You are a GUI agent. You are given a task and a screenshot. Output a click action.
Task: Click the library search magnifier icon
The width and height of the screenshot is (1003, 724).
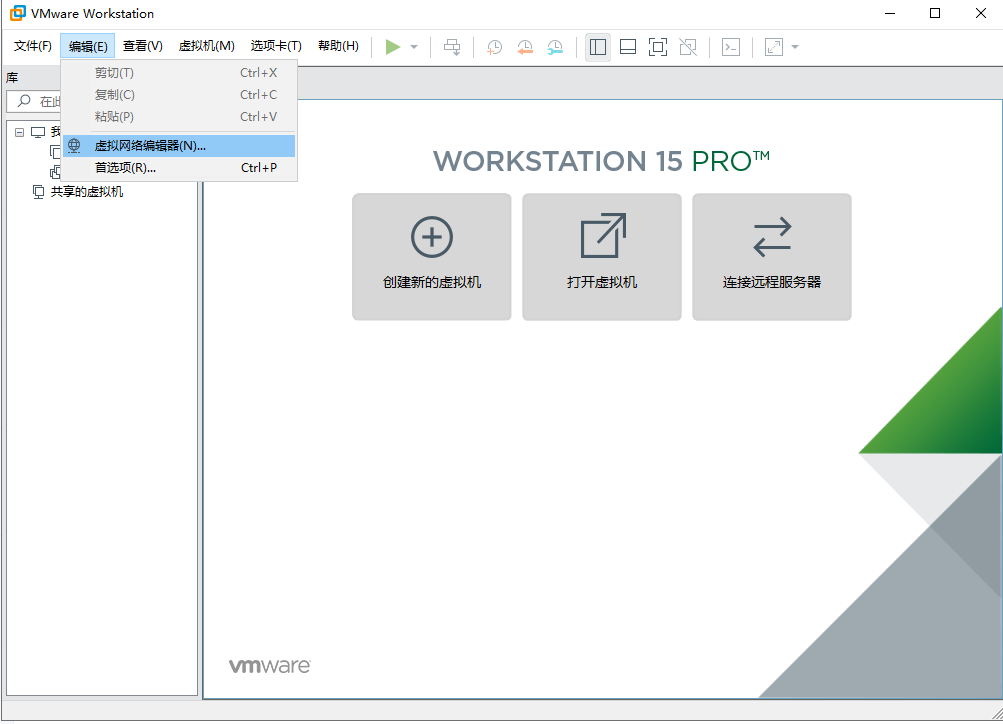pyautogui.click(x=24, y=101)
